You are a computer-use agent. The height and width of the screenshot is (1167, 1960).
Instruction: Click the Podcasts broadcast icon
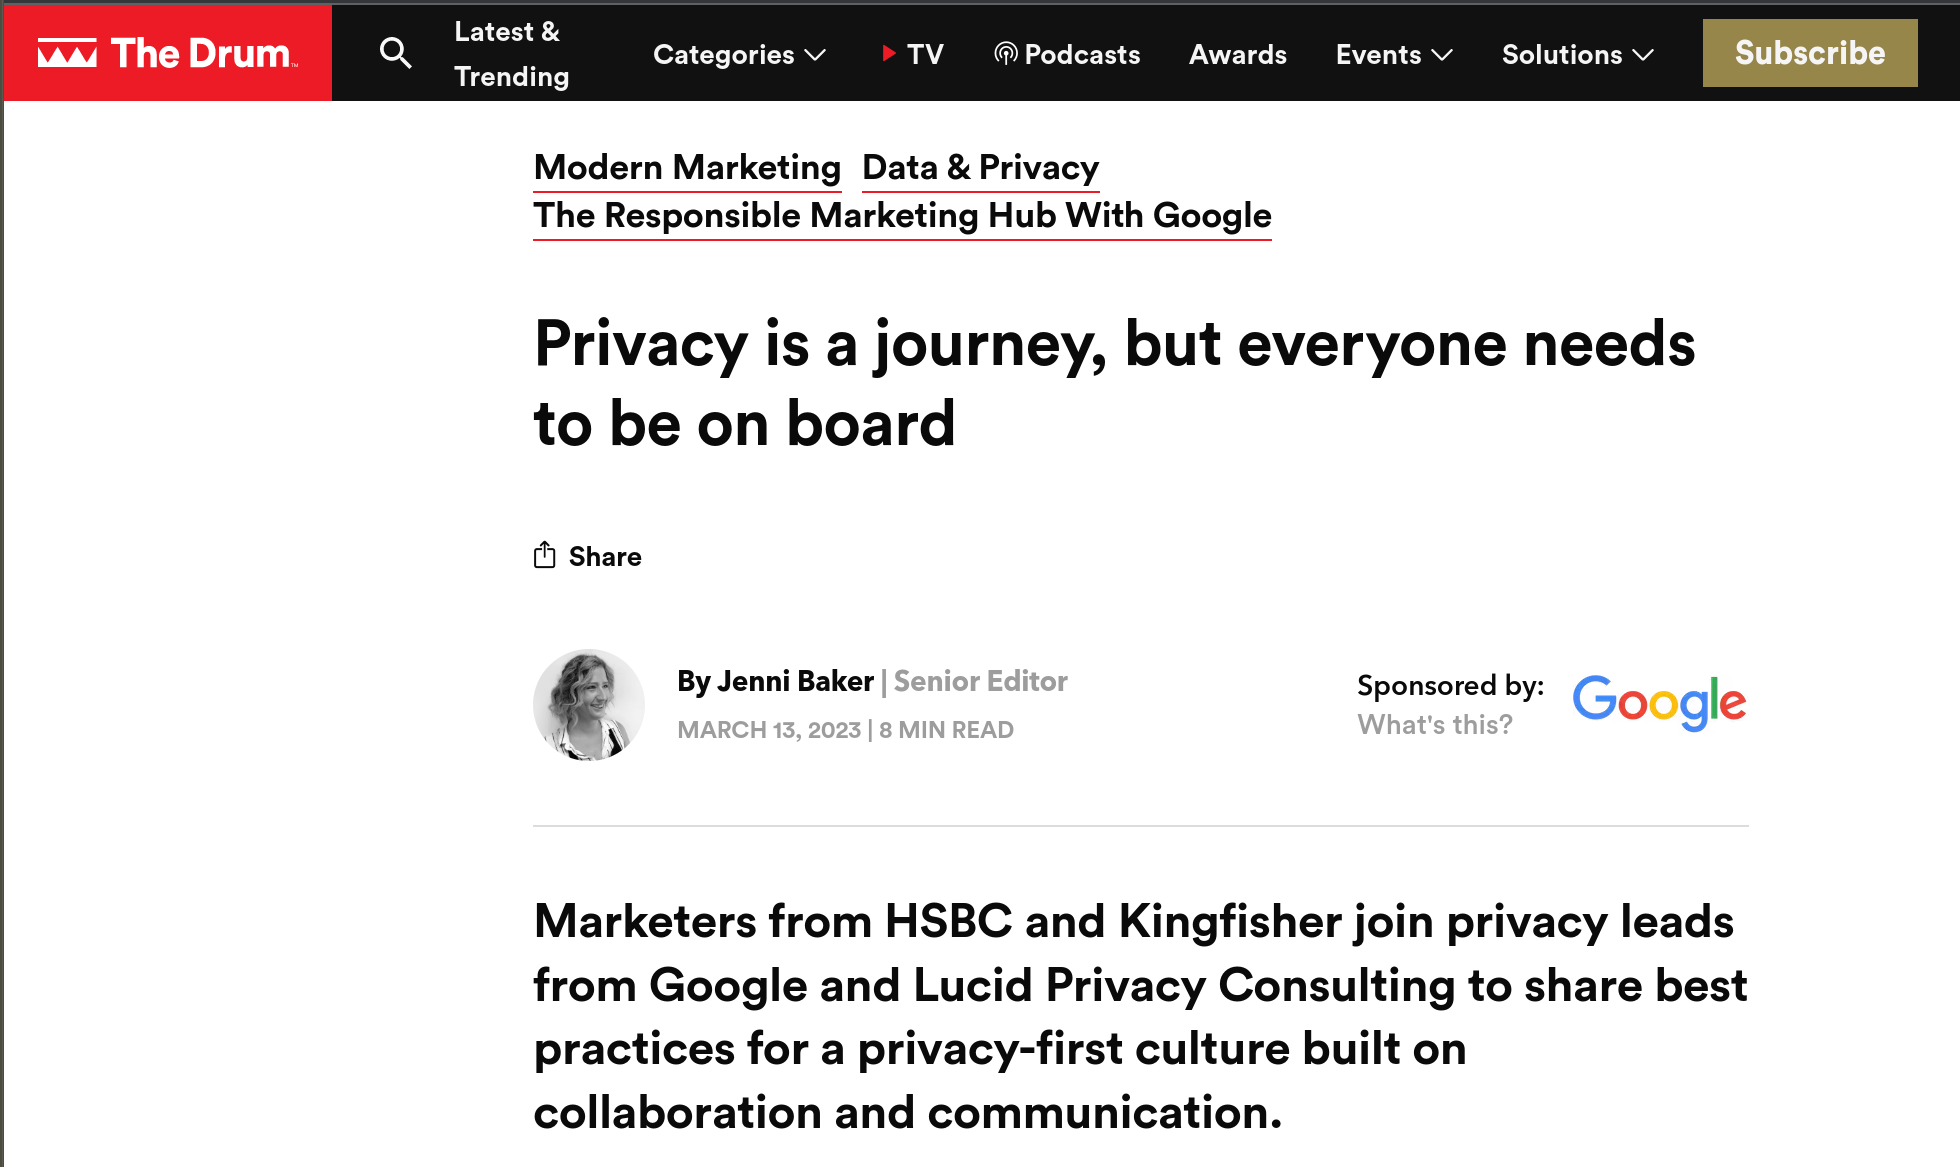click(1006, 54)
